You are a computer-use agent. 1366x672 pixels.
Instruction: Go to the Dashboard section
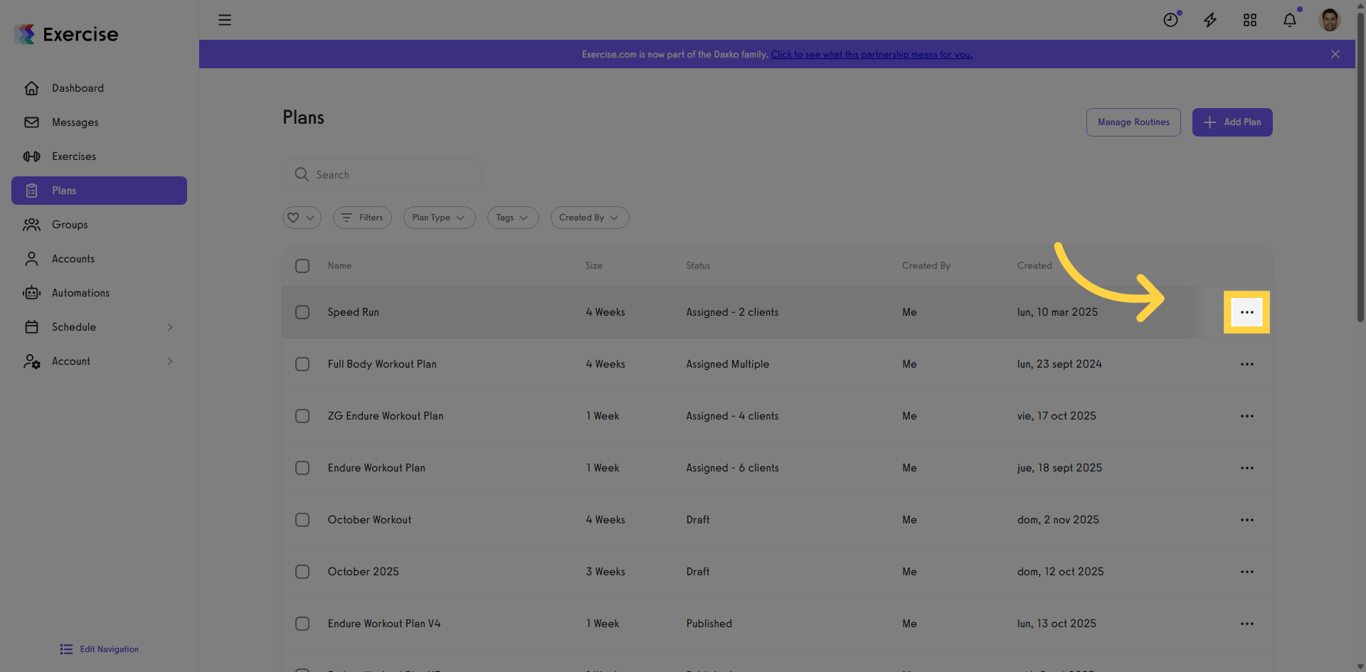(78, 88)
